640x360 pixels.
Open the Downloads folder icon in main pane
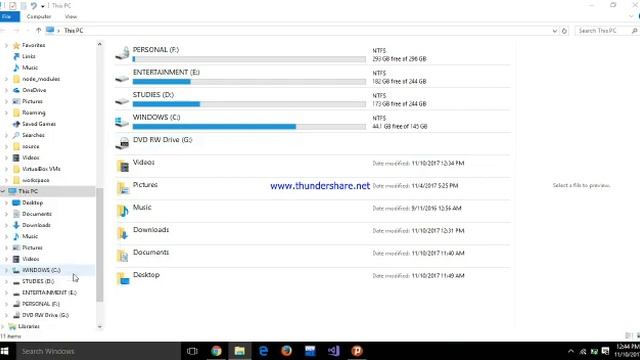point(123,233)
